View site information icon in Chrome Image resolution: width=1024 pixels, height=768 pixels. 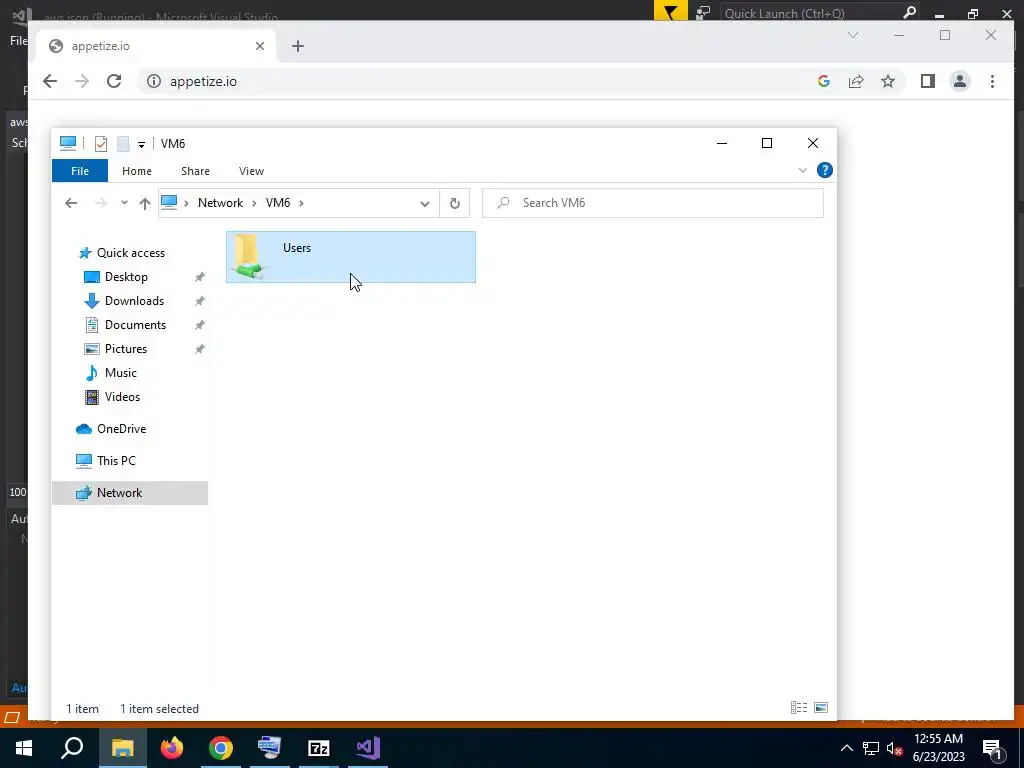(x=153, y=81)
